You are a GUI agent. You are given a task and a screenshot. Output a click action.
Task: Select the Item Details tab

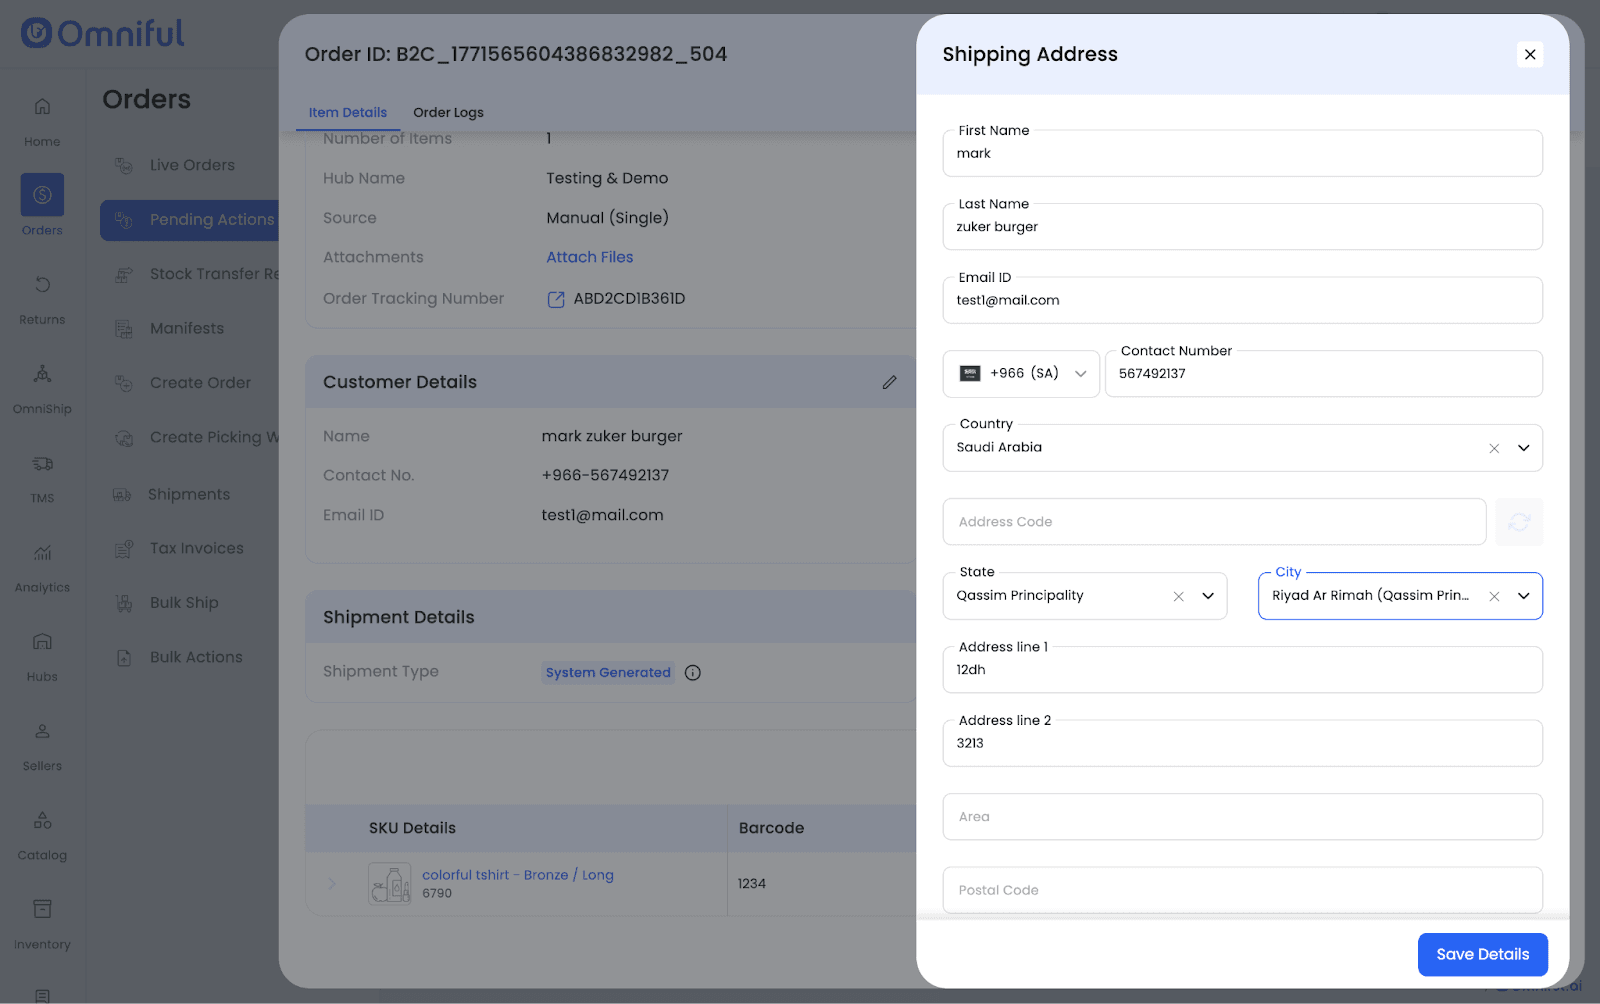347,112
